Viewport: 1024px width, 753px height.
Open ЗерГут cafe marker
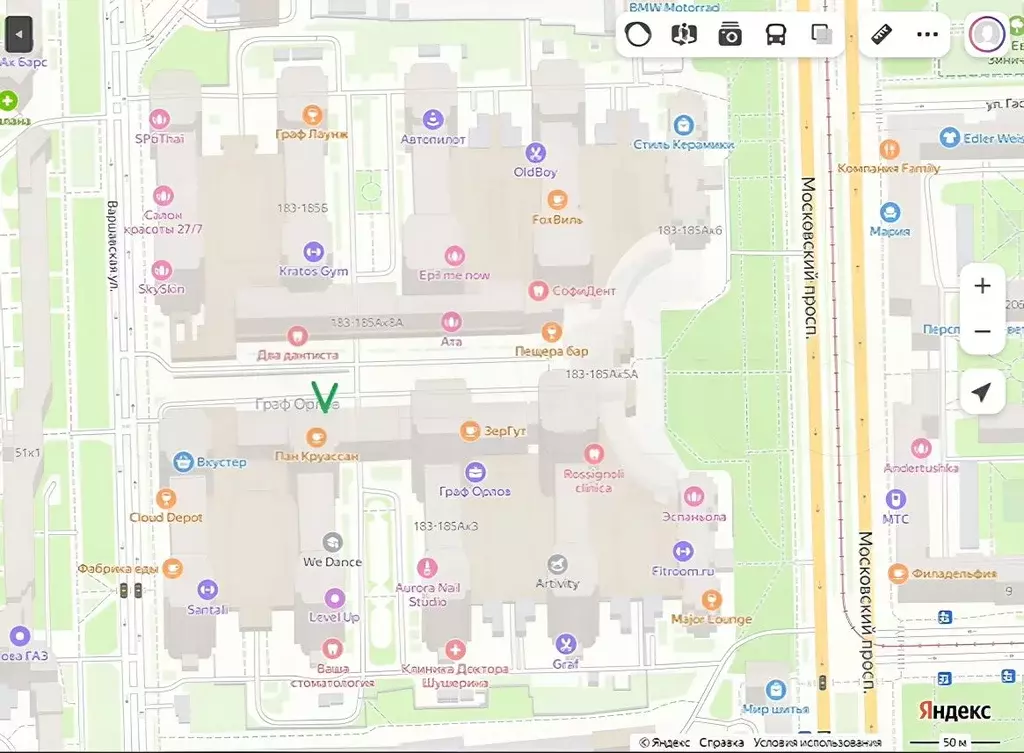point(470,430)
